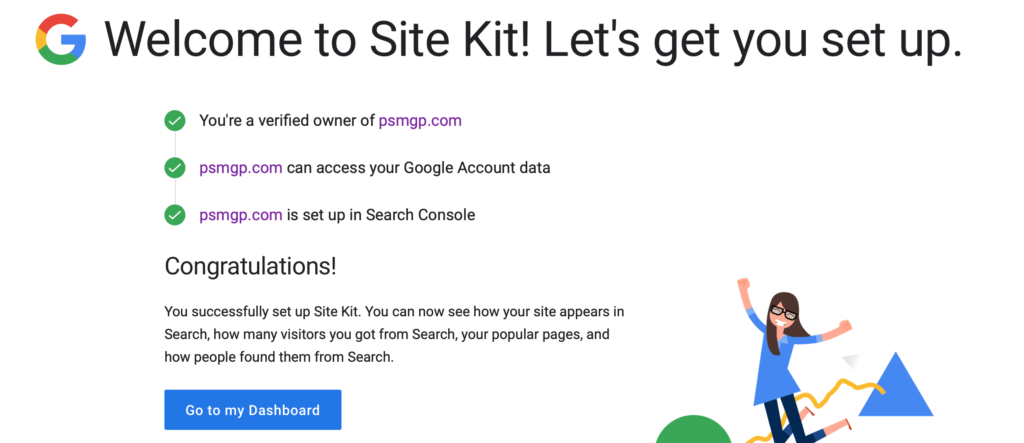Click the green semicircle shape

point(694,430)
